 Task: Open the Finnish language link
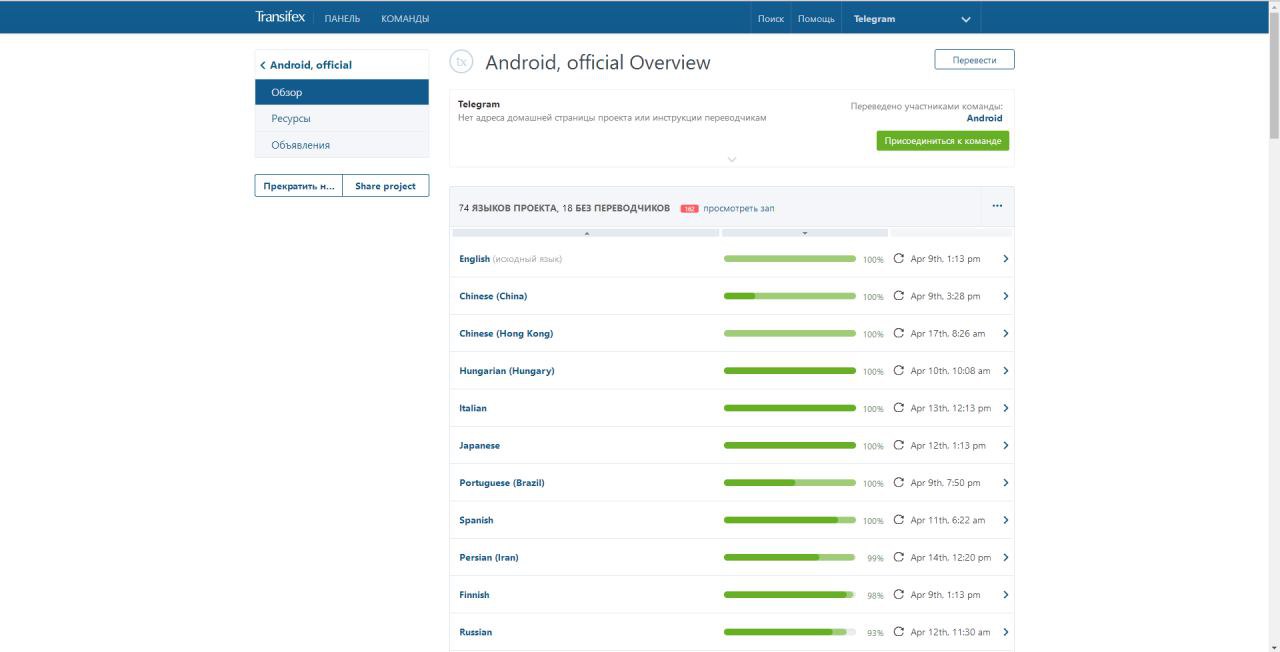[474, 595]
